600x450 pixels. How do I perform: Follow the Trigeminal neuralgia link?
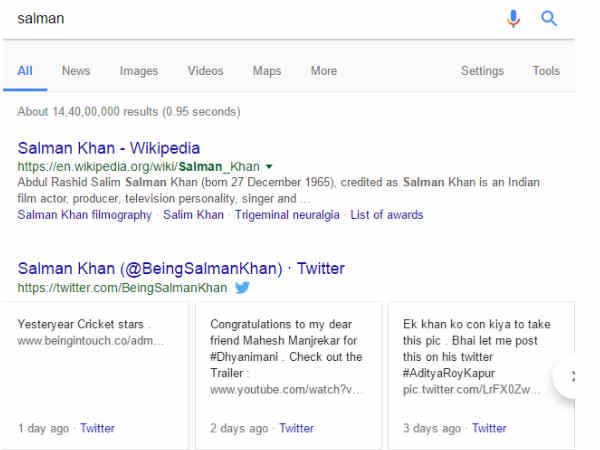pyautogui.click(x=287, y=215)
